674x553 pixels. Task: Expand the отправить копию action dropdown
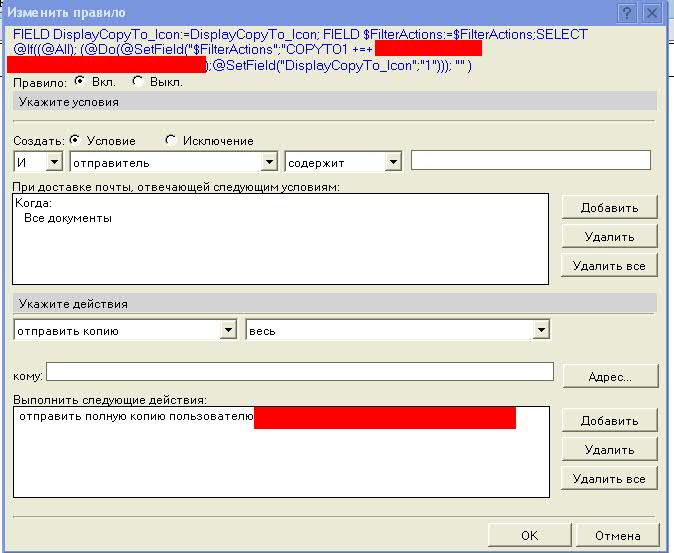[x=227, y=329]
